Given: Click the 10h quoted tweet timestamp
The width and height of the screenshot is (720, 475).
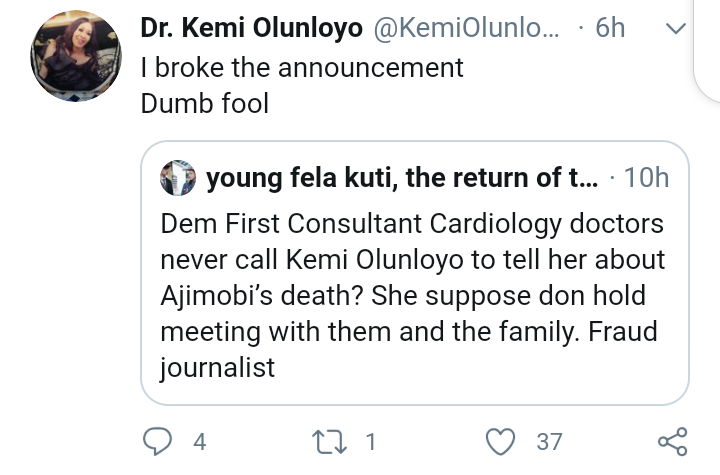Looking at the screenshot, I should point(646,179).
